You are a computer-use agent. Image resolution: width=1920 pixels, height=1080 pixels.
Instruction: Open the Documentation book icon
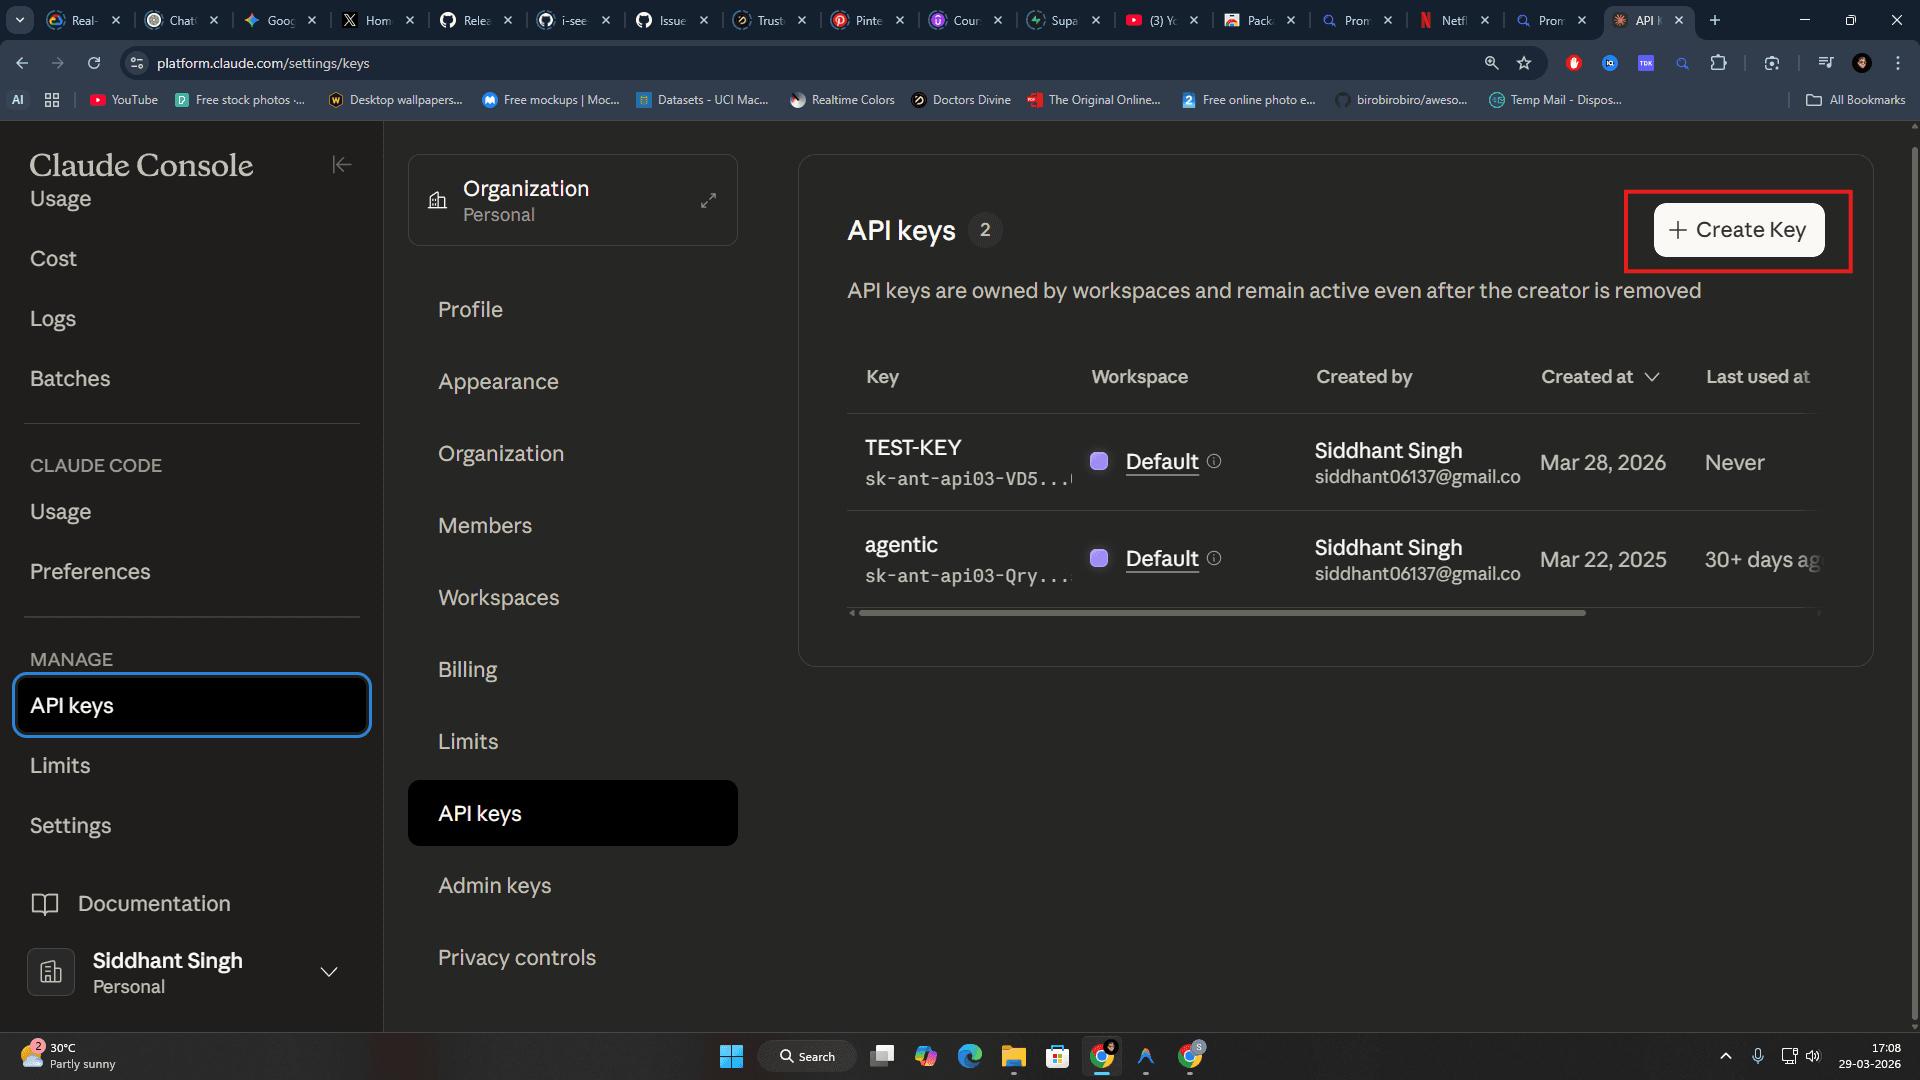(x=46, y=903)
